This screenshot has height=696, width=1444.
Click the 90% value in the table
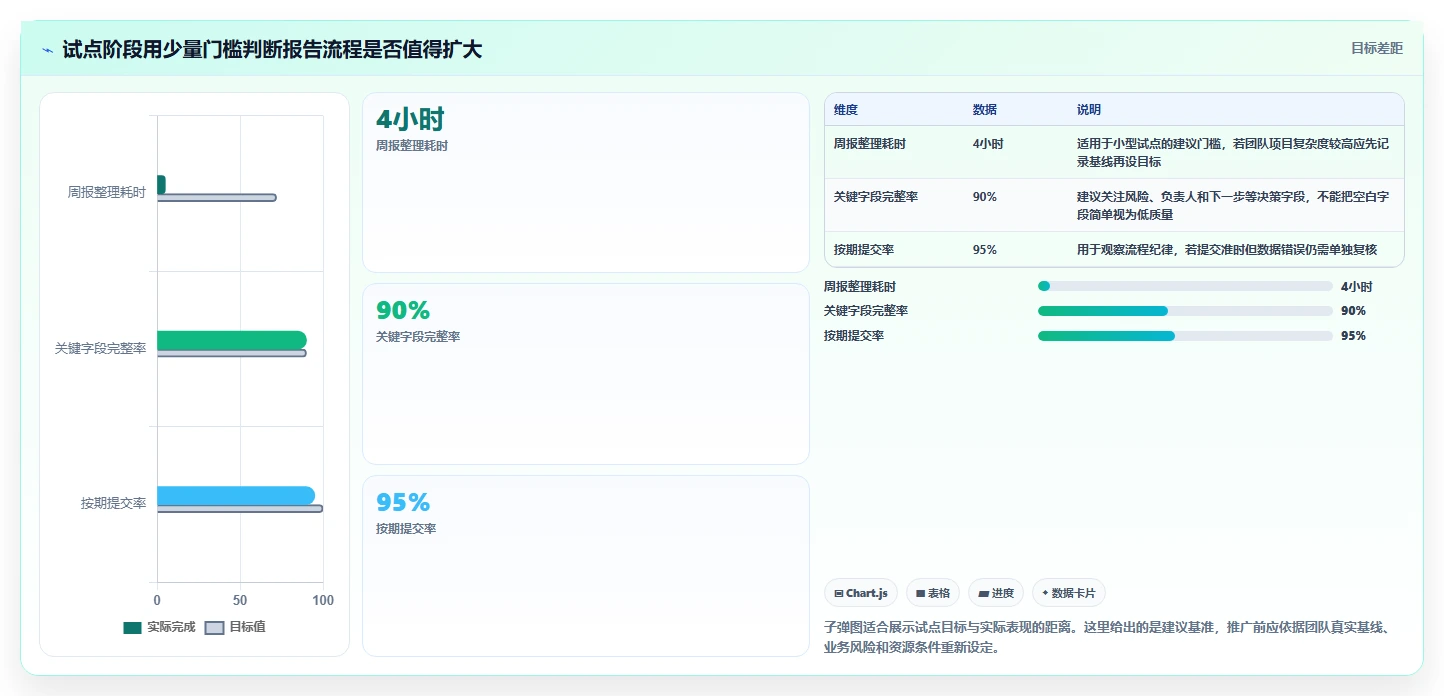(985, 196)
